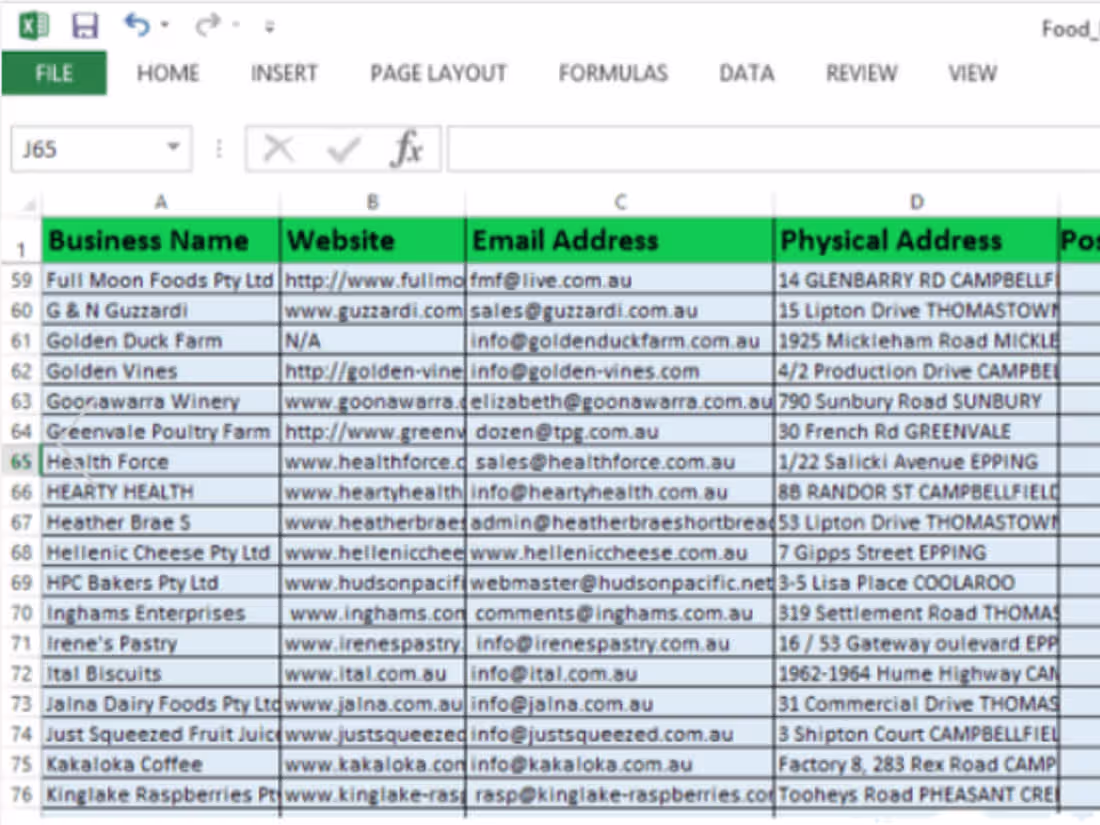The width and height of the screenshot is (1100, 825).
Task: Switch to the FORMULAS ribbon tab
Action: (613, 72)
